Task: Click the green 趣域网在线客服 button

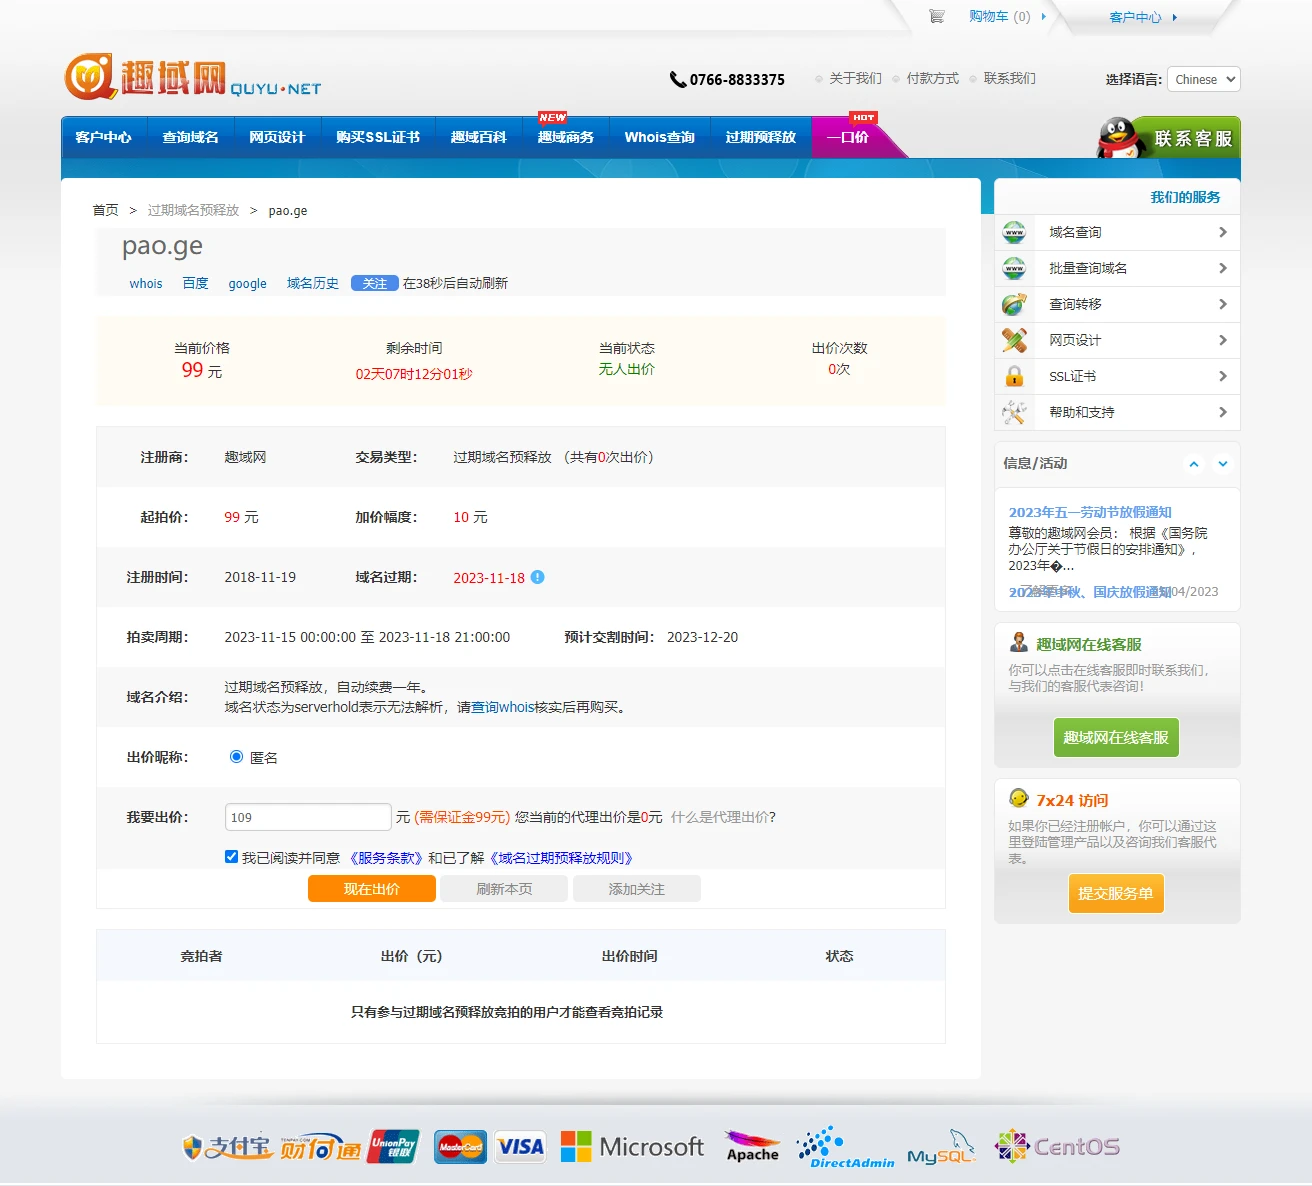Action: (1115, 737)
